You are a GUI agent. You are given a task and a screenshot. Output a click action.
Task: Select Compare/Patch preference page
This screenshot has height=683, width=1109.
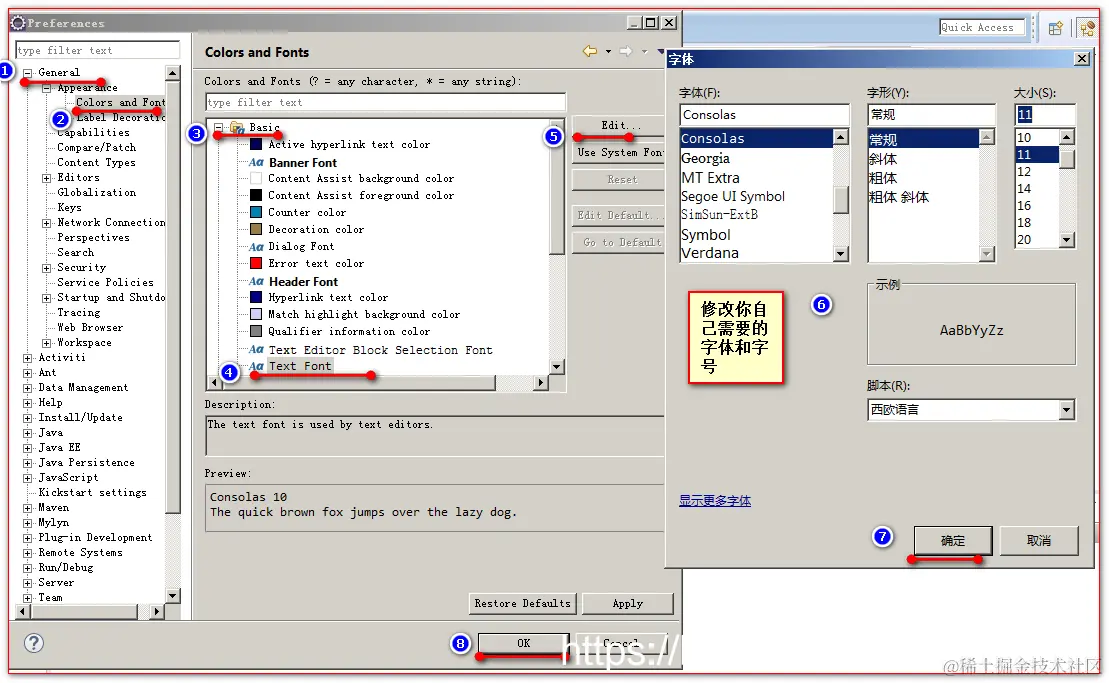point(96,147)
